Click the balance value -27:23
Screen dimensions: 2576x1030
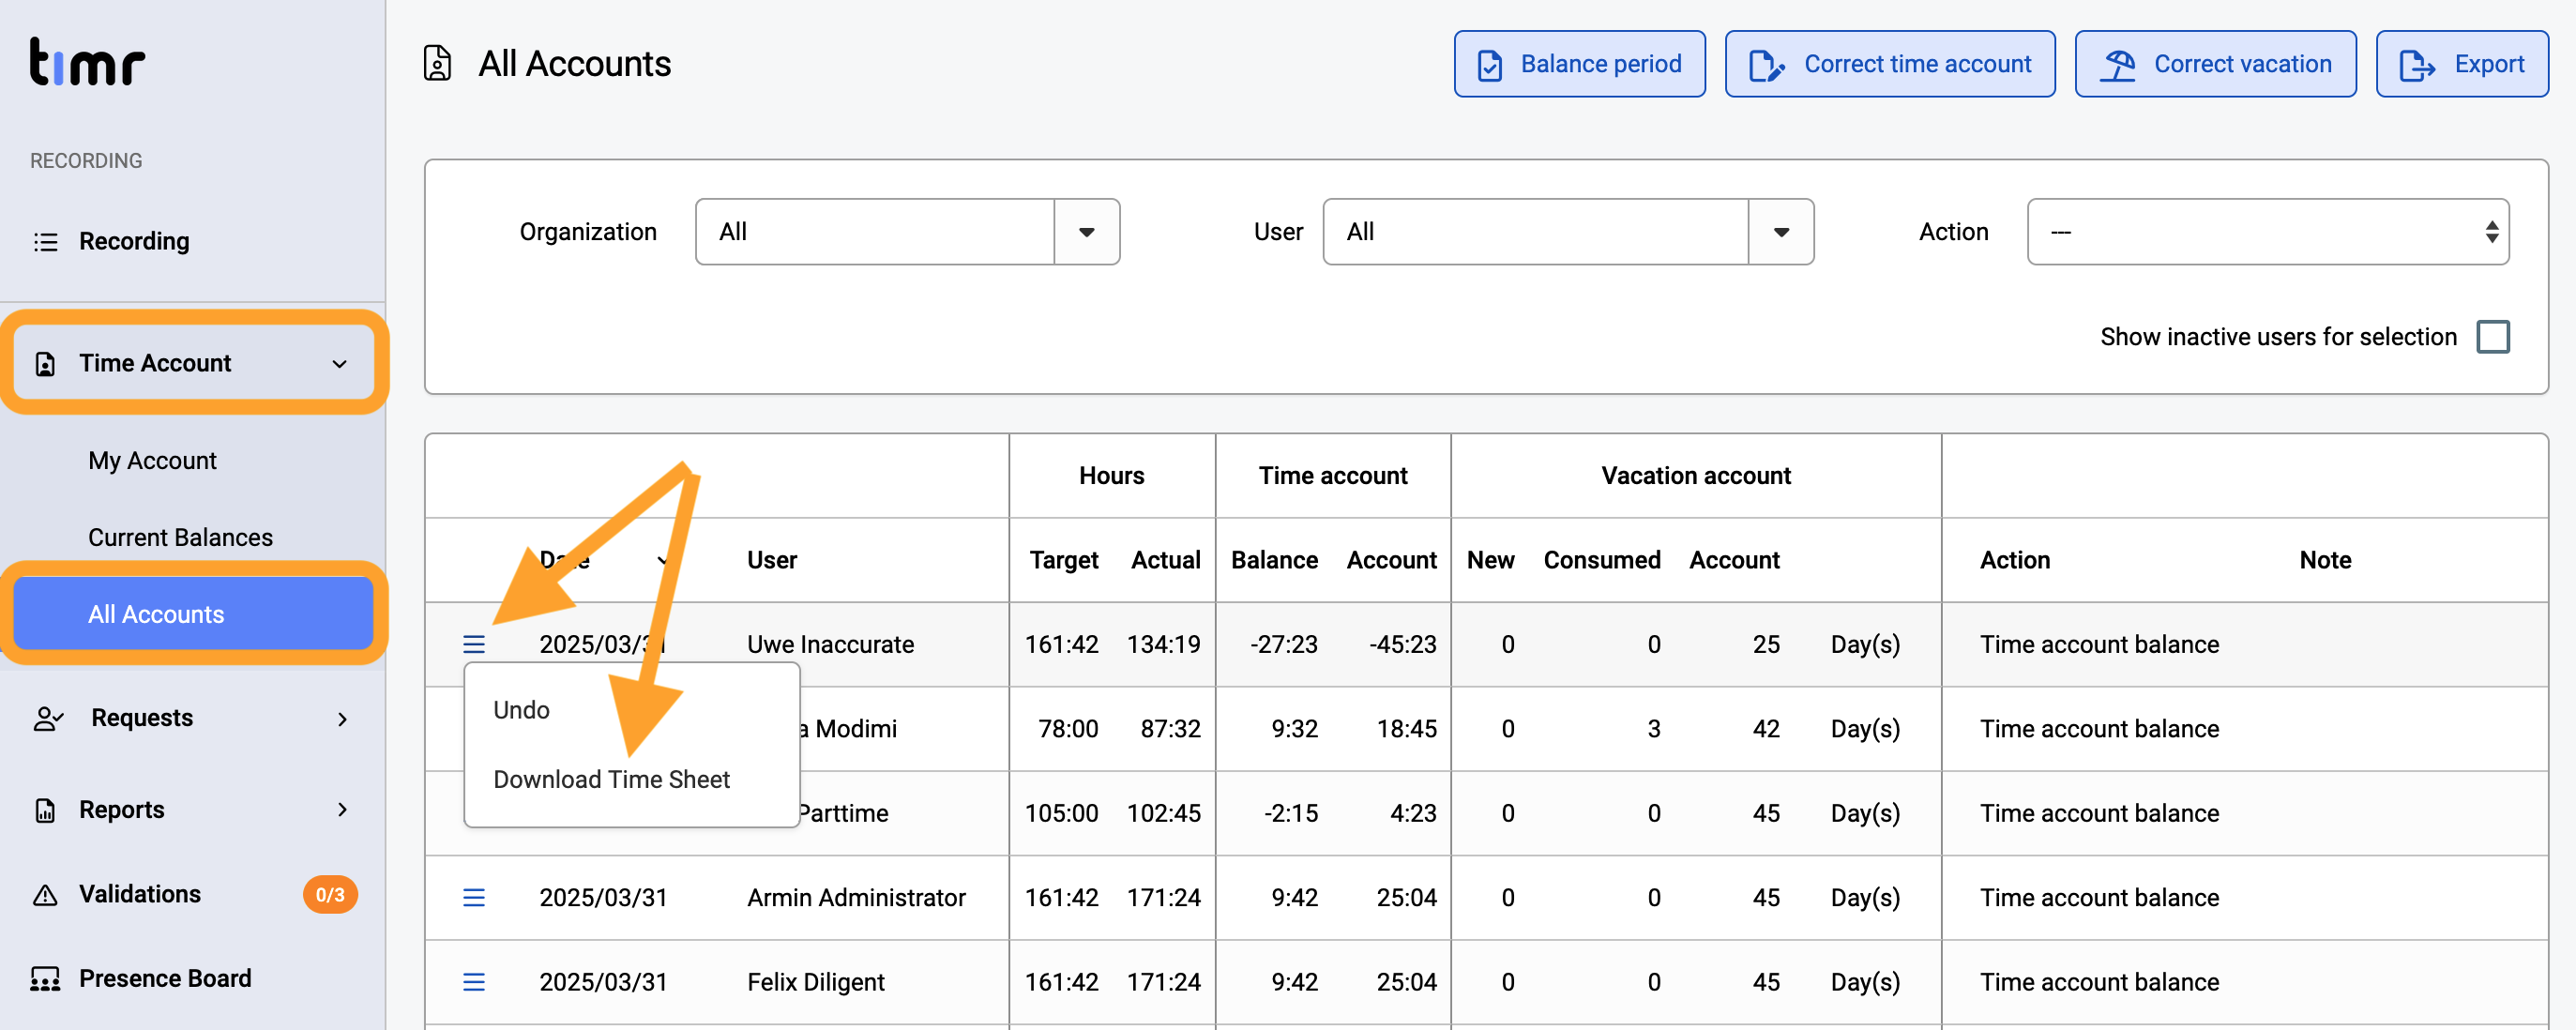click(1284, 645)
